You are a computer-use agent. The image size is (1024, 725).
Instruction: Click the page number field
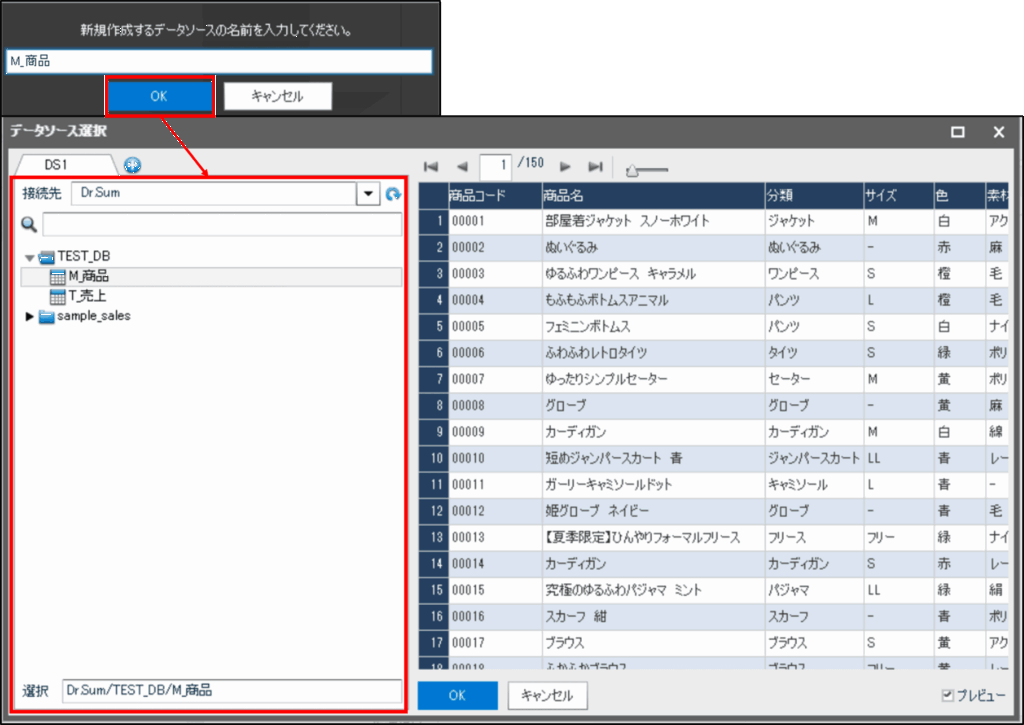point(496,166)
